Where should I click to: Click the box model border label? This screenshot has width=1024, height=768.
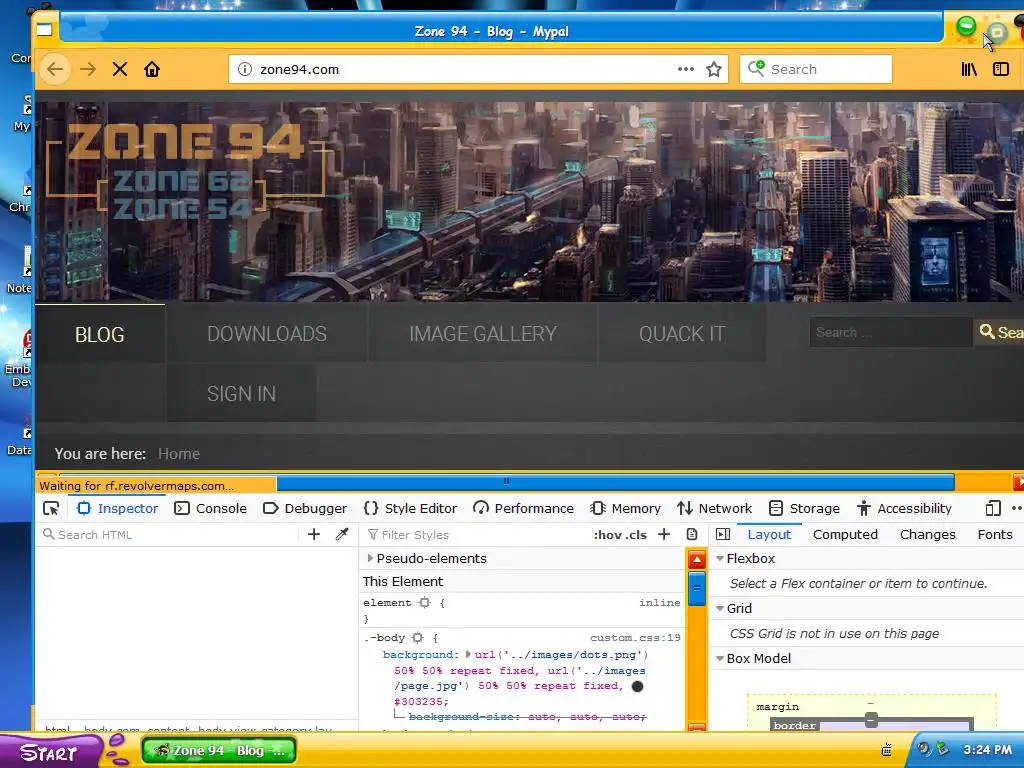click(x=794, y=726)
